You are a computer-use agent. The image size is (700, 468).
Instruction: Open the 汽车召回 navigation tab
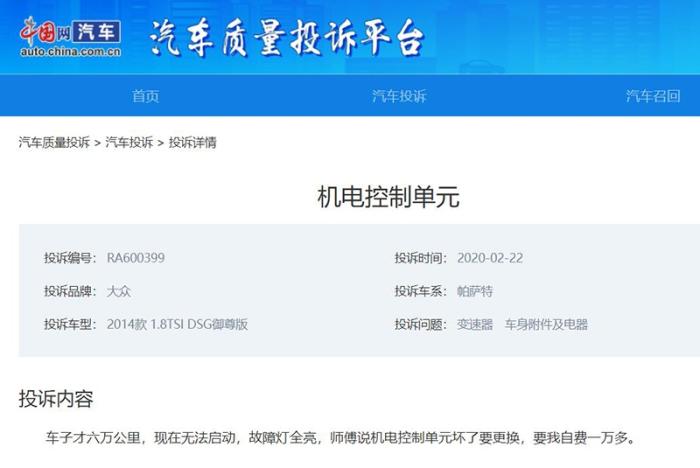653,96
